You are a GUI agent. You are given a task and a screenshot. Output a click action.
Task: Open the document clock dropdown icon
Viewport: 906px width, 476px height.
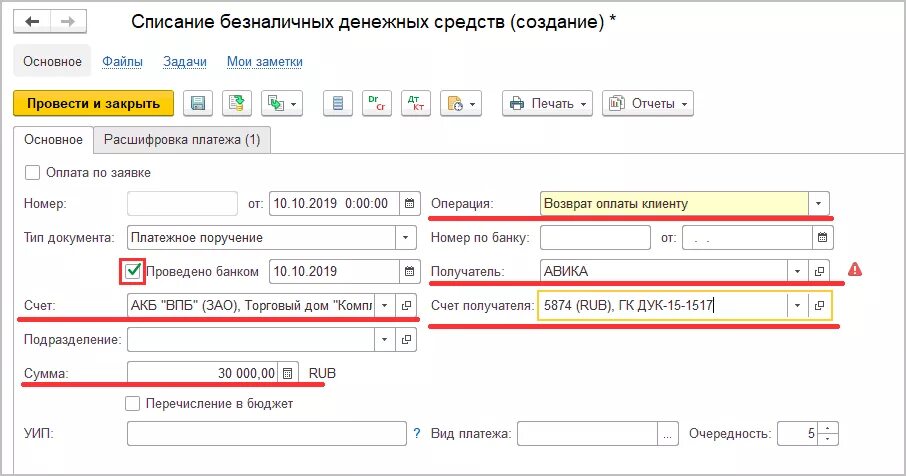[461, 103]
